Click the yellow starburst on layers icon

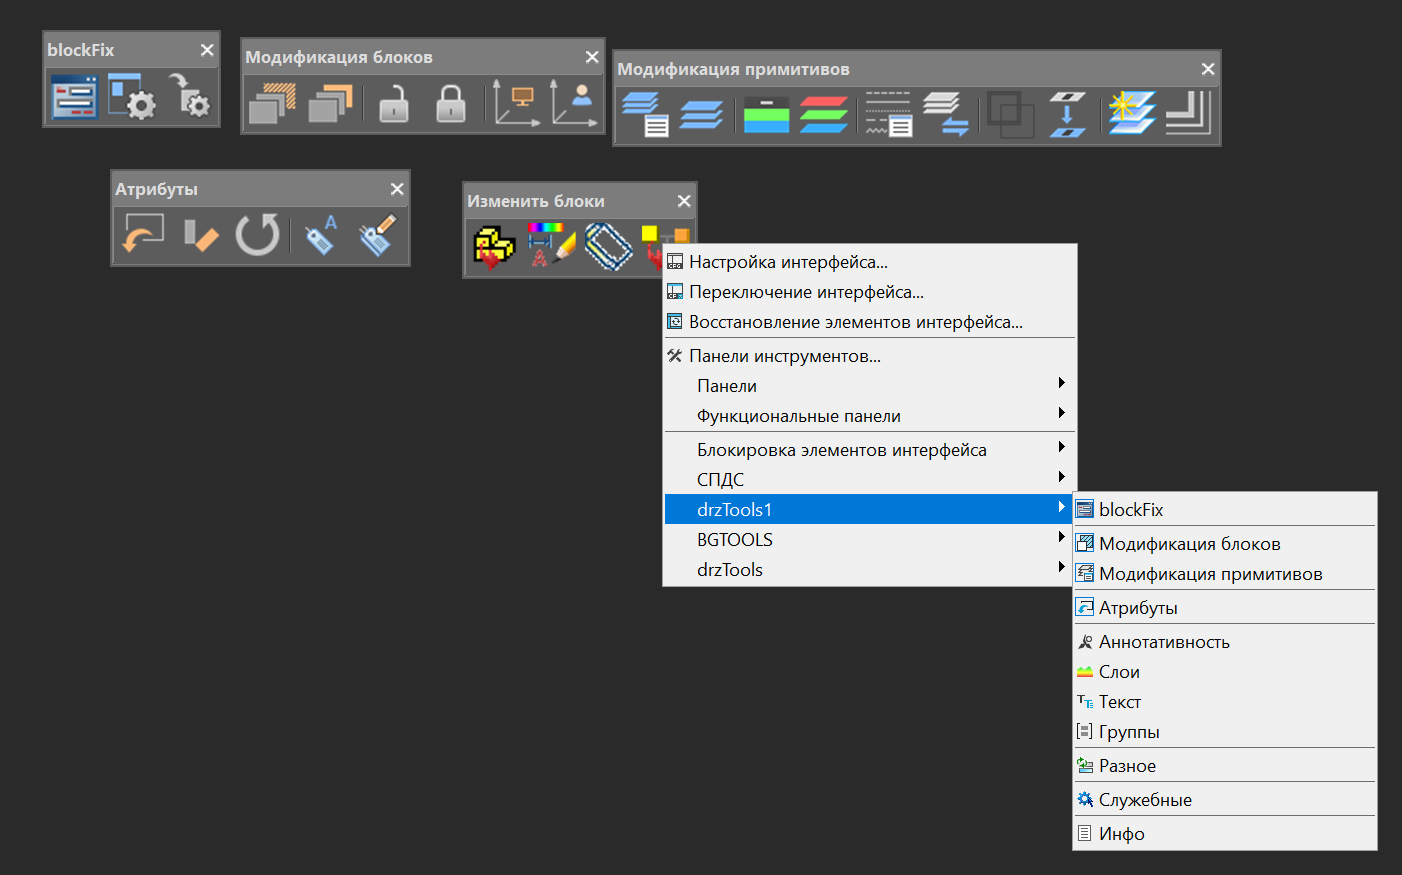[x=1132, y=114]
